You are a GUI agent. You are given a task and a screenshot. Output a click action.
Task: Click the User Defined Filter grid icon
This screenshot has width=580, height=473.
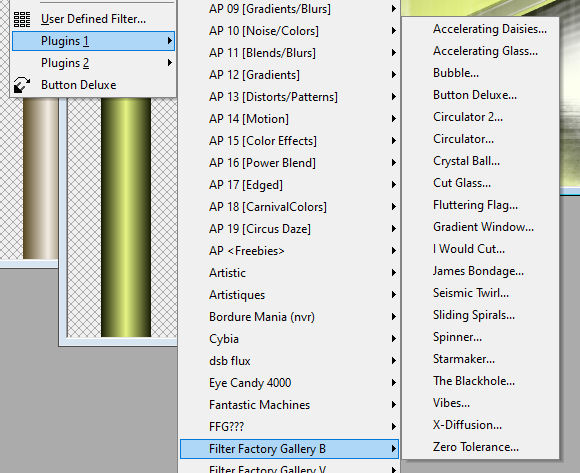pos(22,19)
